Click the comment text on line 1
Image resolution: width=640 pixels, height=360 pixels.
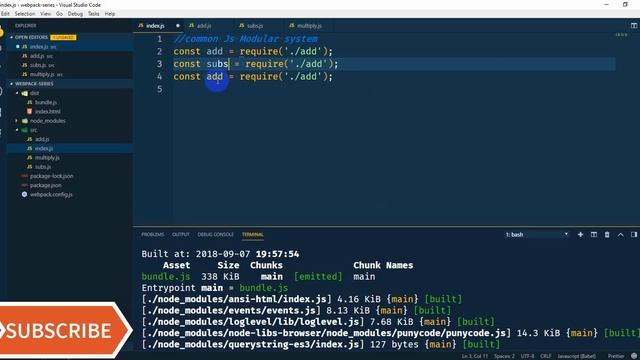[x=245, y=39]
